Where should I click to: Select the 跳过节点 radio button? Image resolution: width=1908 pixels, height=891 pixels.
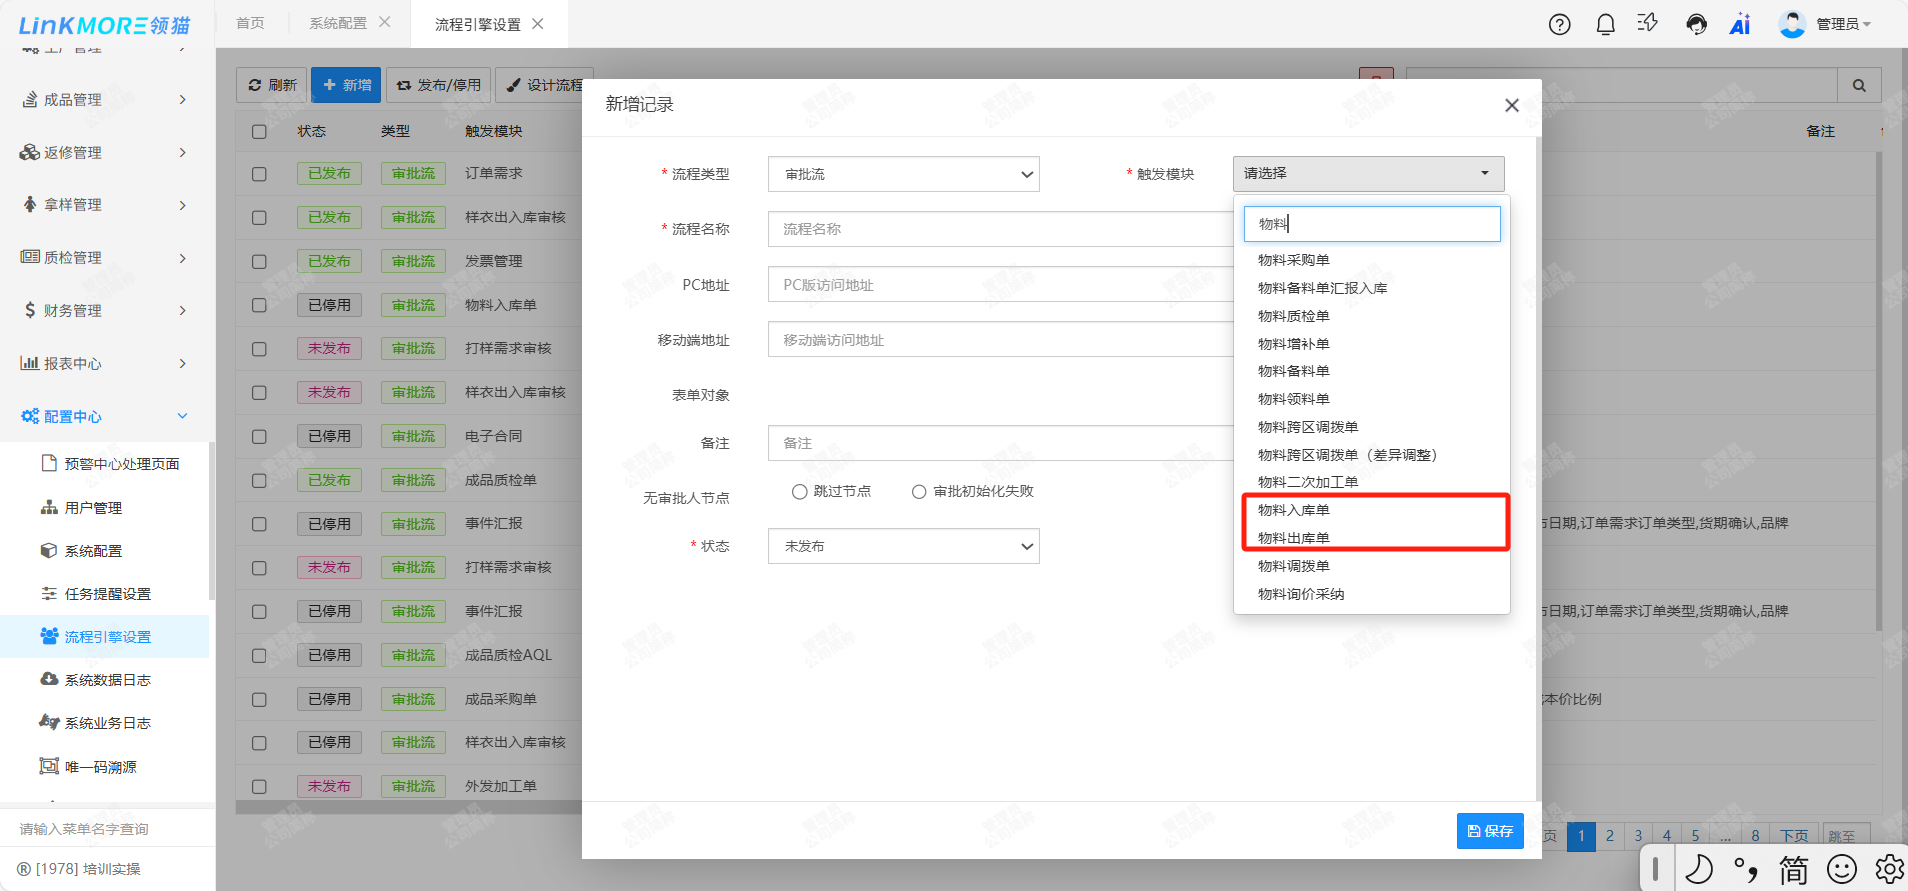point(799,492)
